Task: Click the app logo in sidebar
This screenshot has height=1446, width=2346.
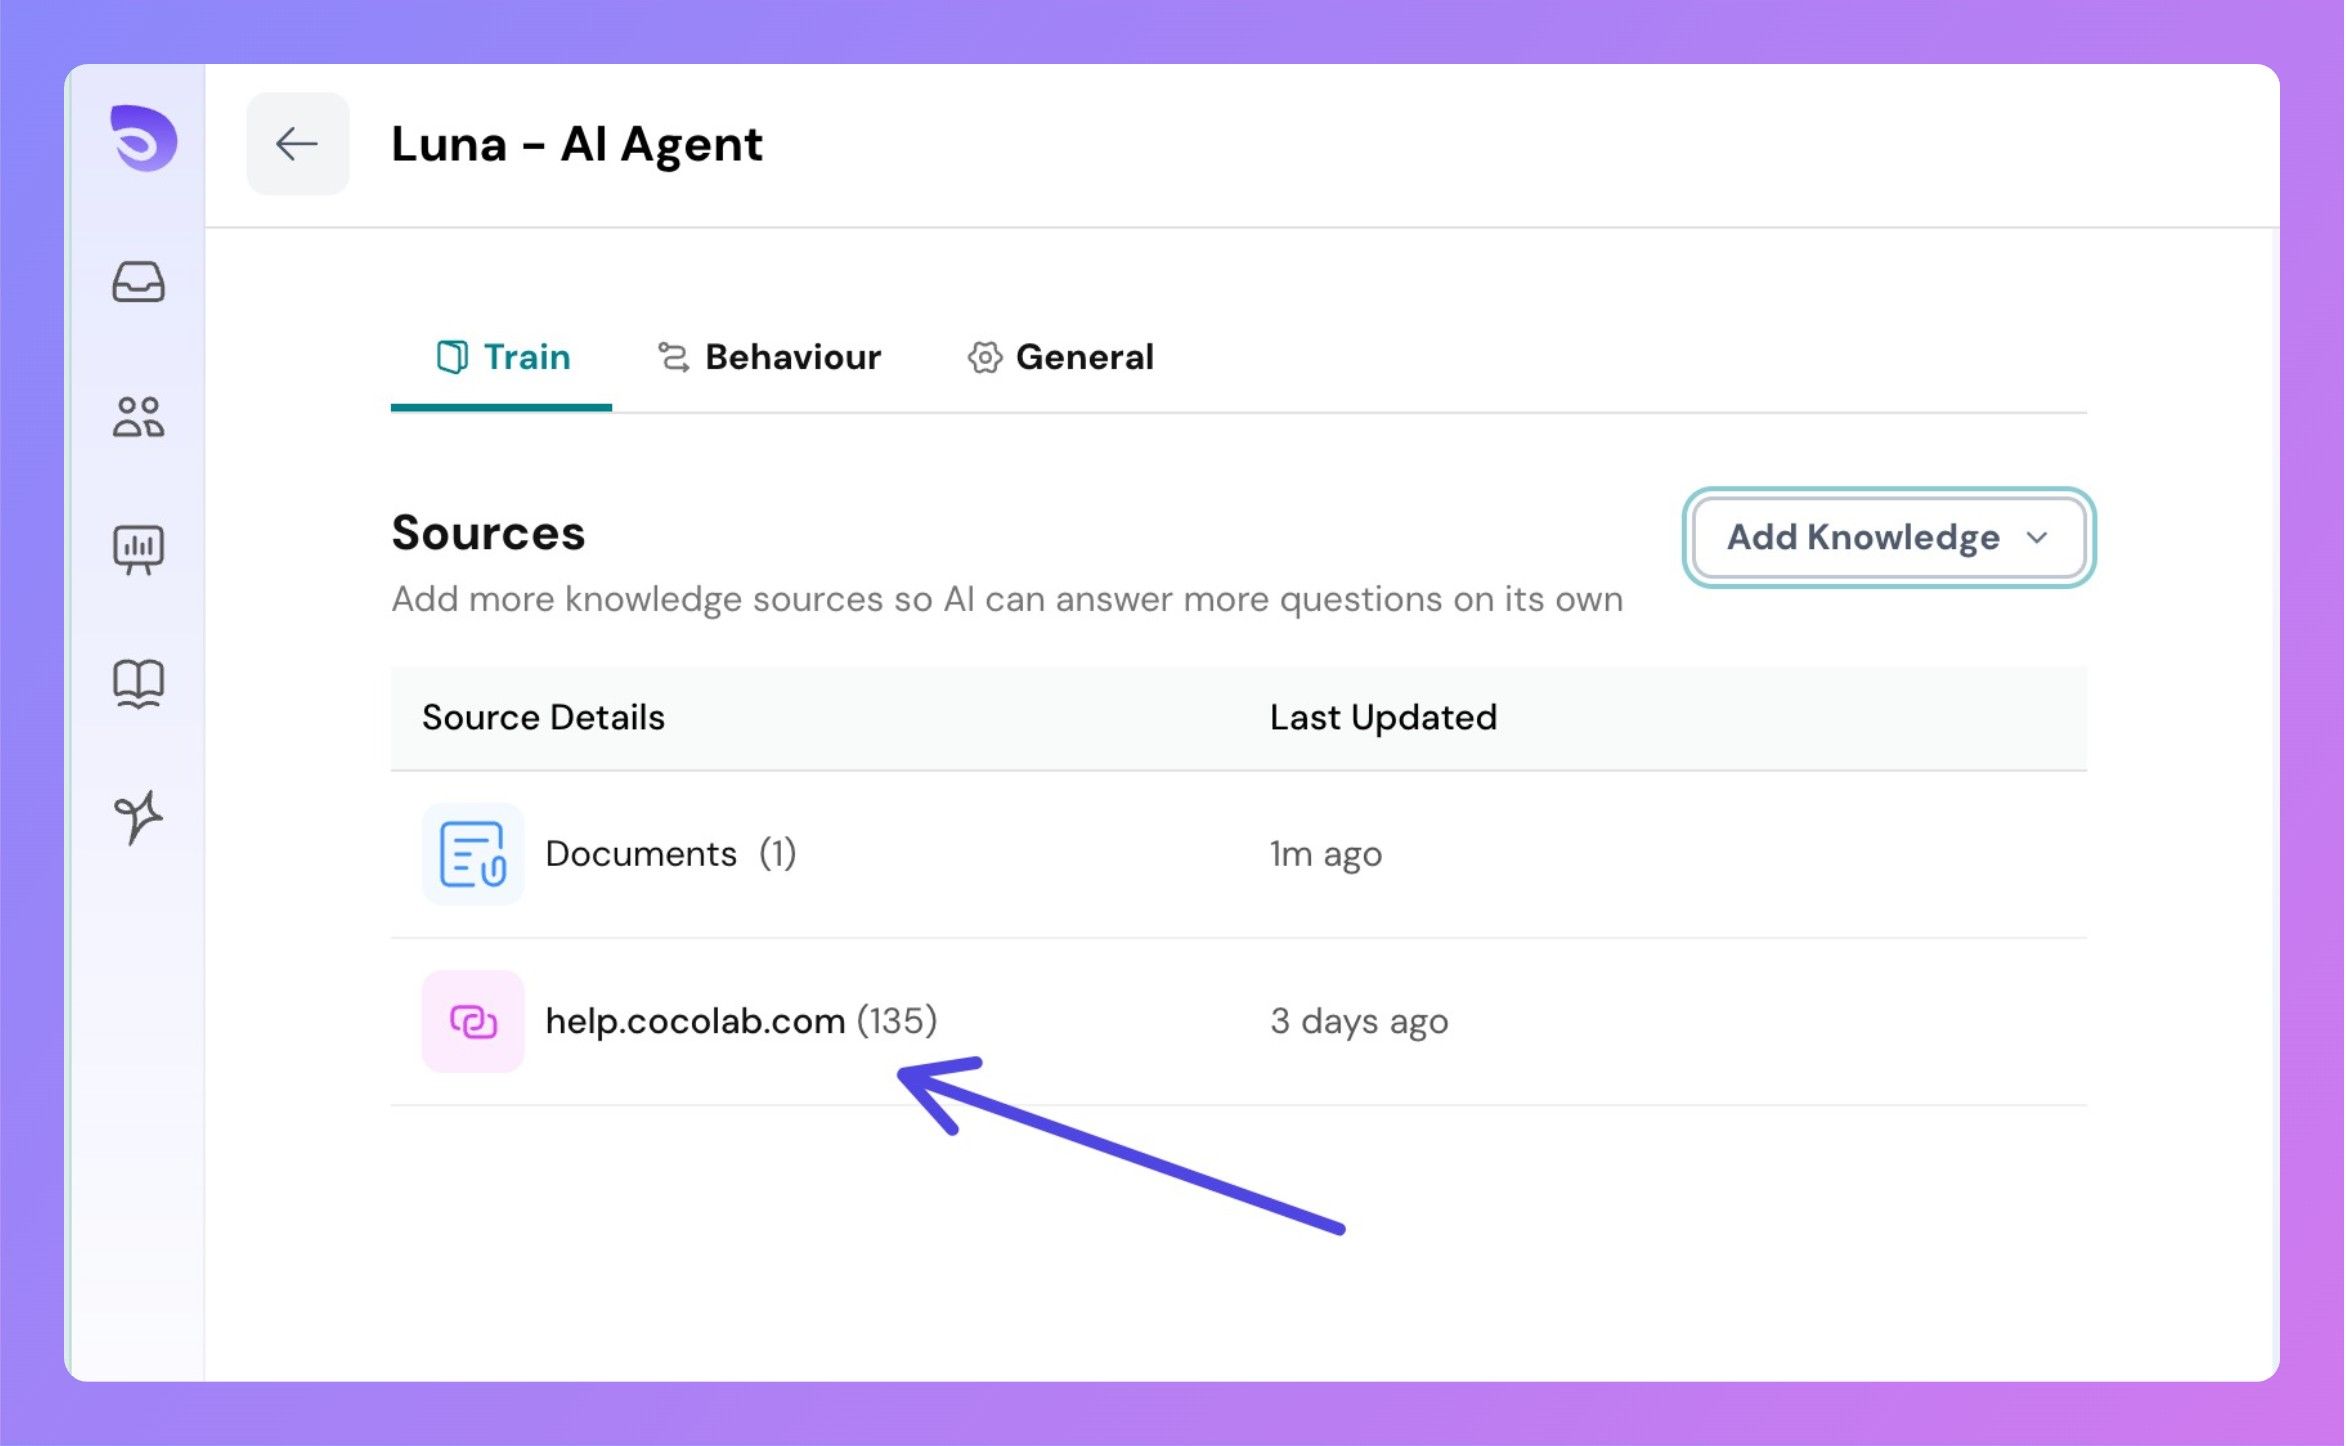Action: pos(143,138)
